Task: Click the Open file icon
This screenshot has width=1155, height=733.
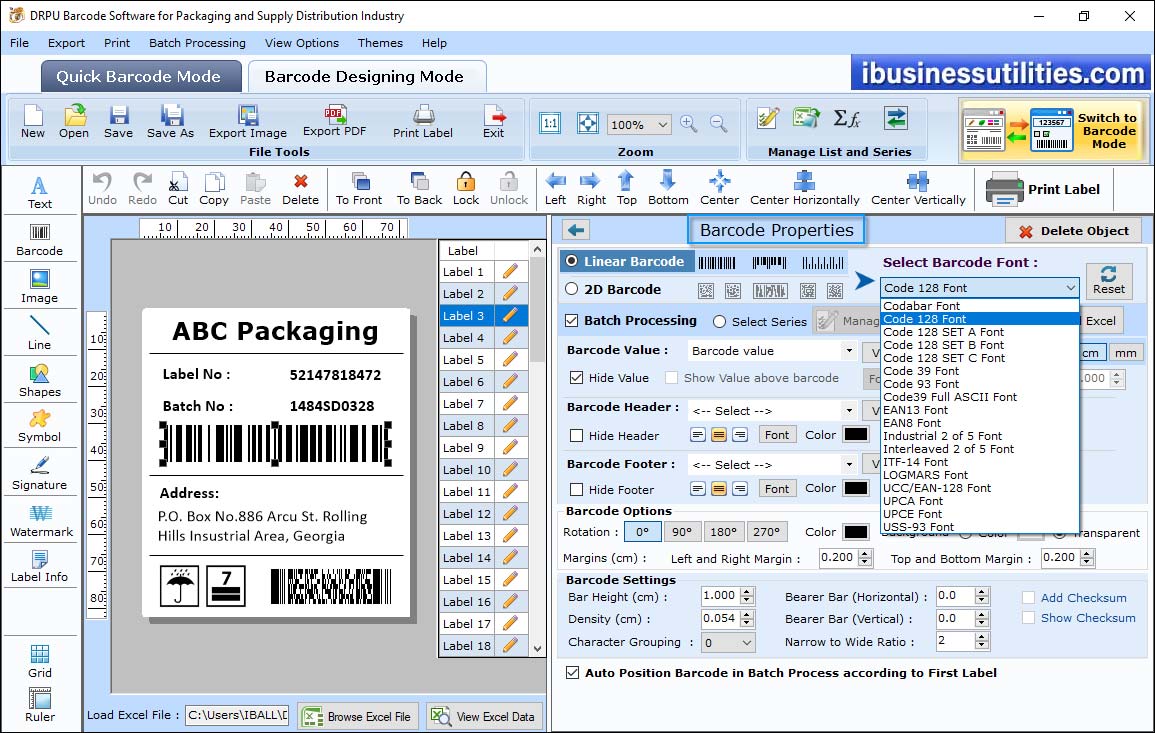Action: pyautogui.click(x=74, y=122)
